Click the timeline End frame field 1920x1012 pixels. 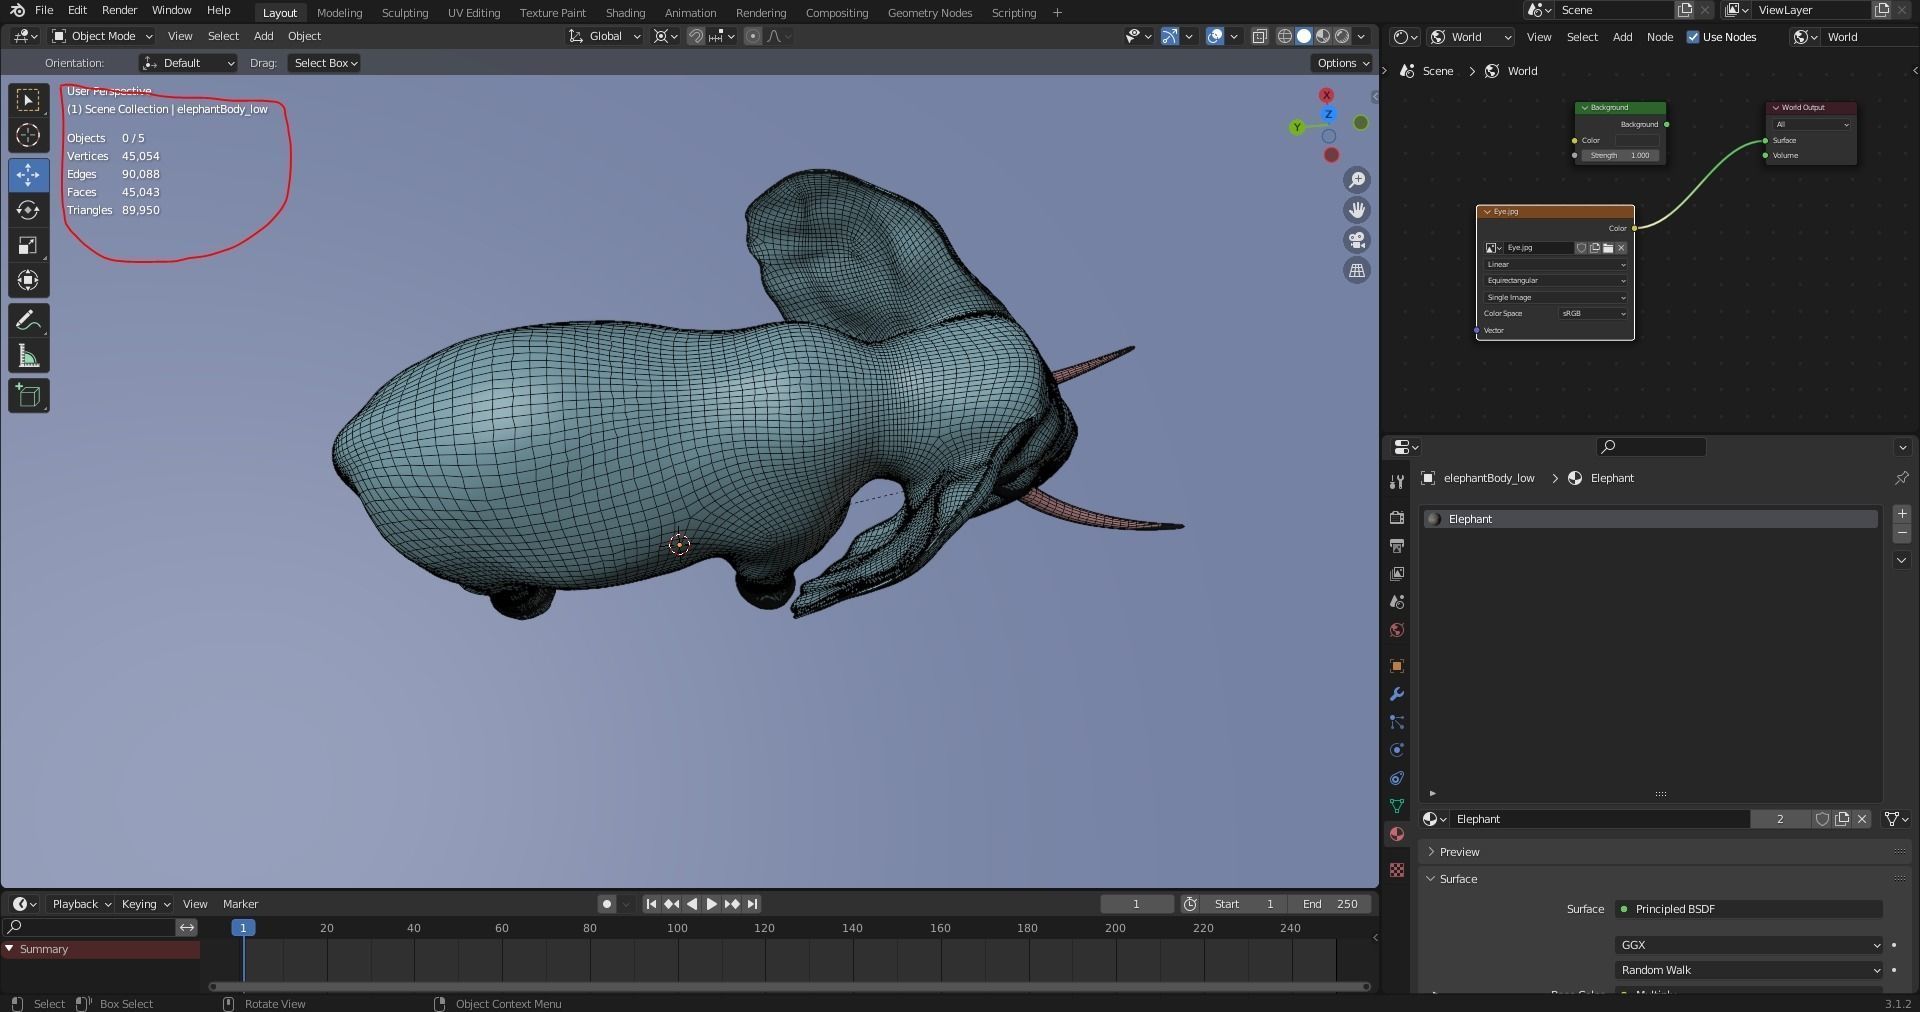tap(1330, 904)
